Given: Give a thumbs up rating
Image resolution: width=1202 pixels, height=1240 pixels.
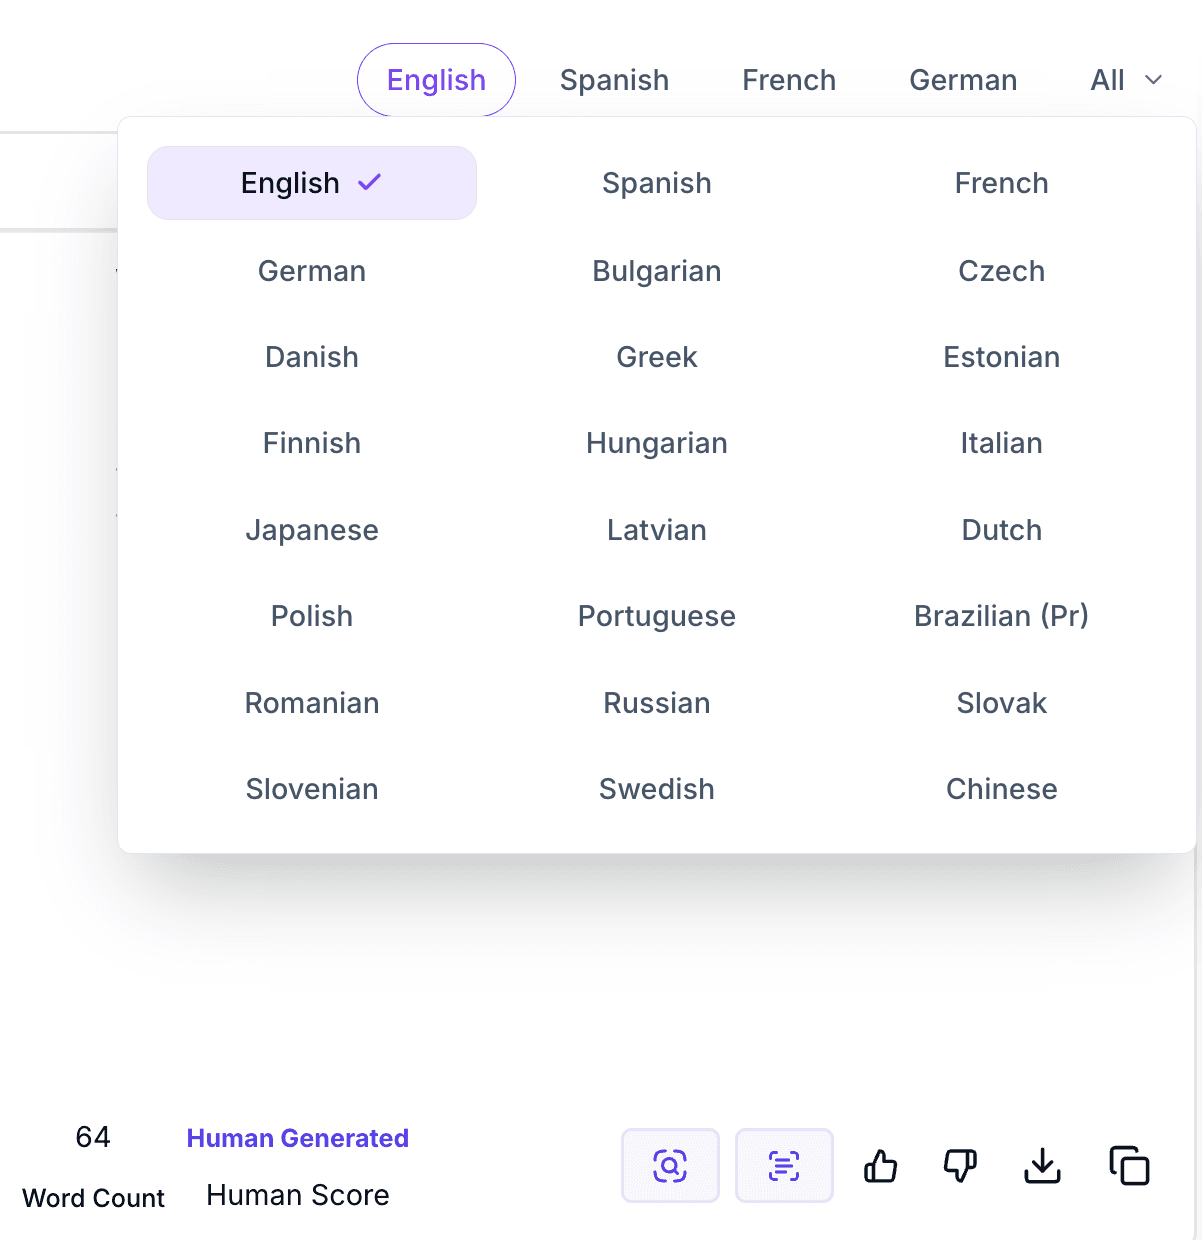Looking at the screenshot, I should pyautogui.click(x=880, y=1165).
